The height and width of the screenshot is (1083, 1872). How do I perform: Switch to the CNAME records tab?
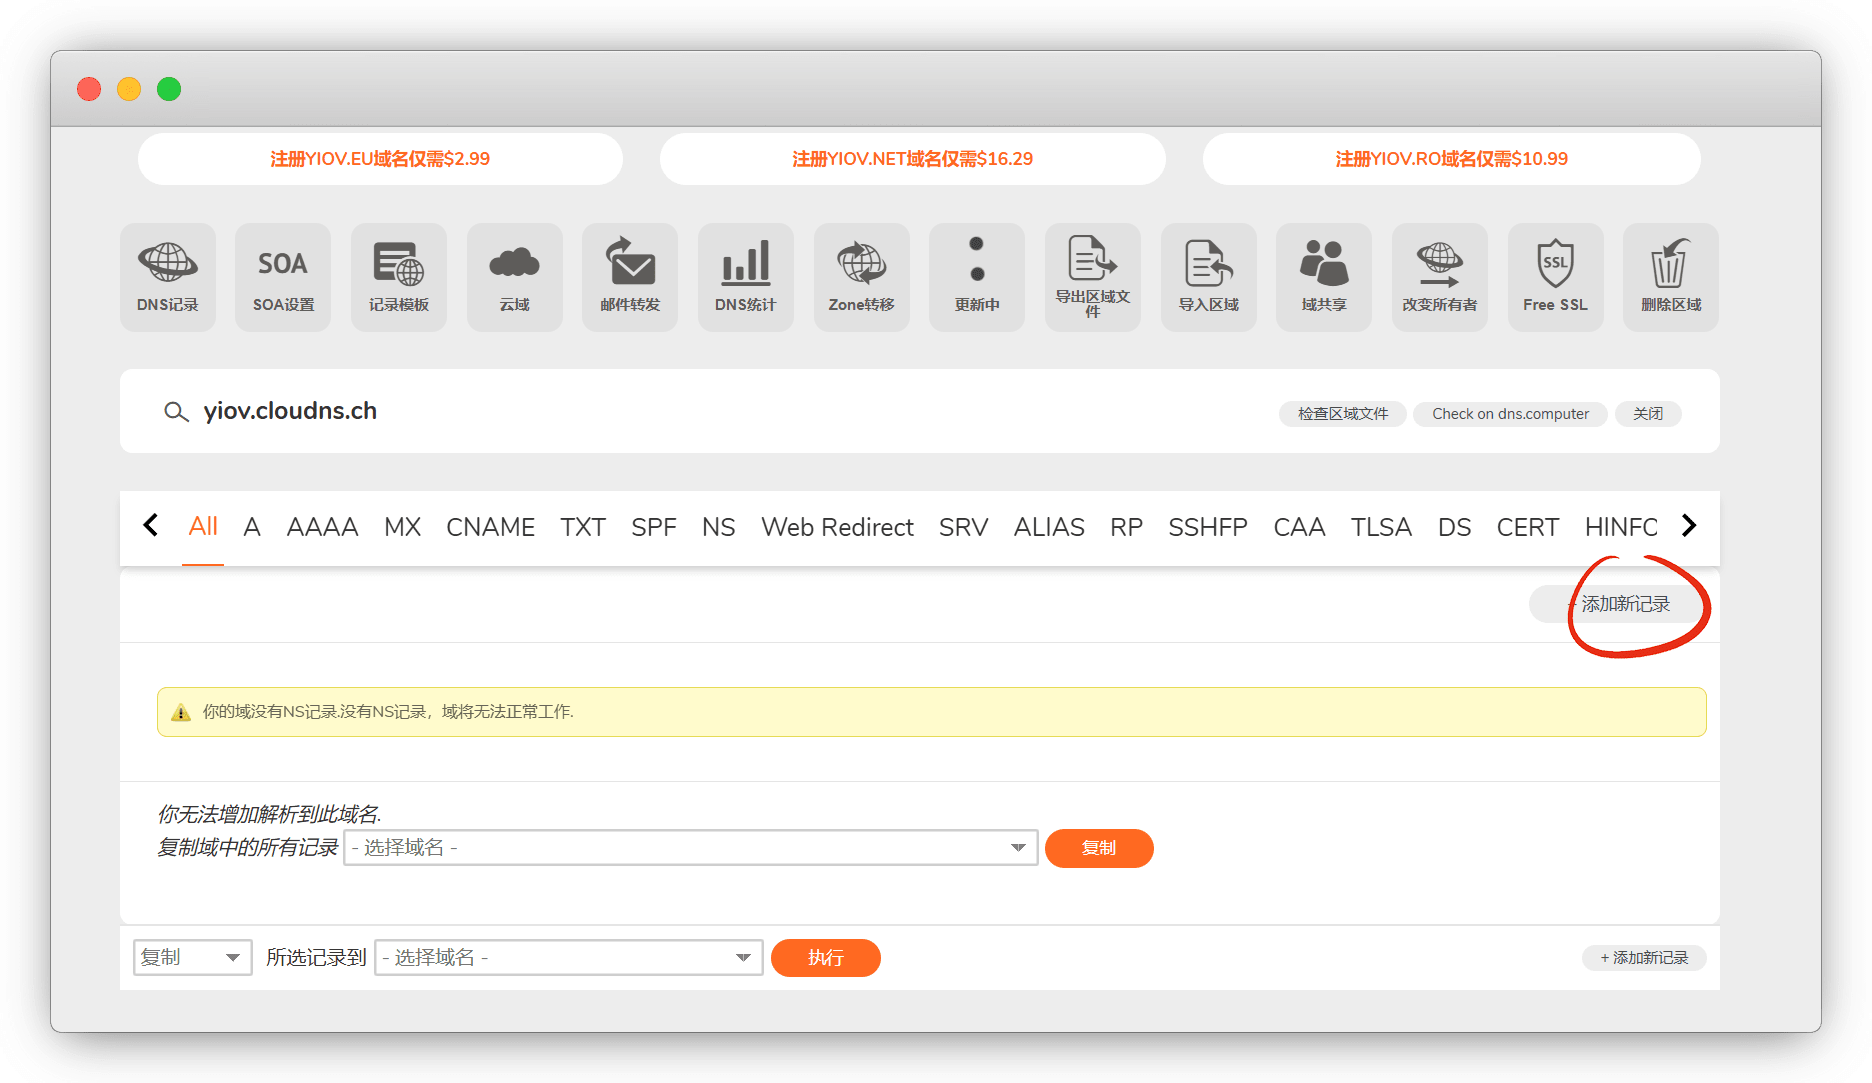point(490,527)
